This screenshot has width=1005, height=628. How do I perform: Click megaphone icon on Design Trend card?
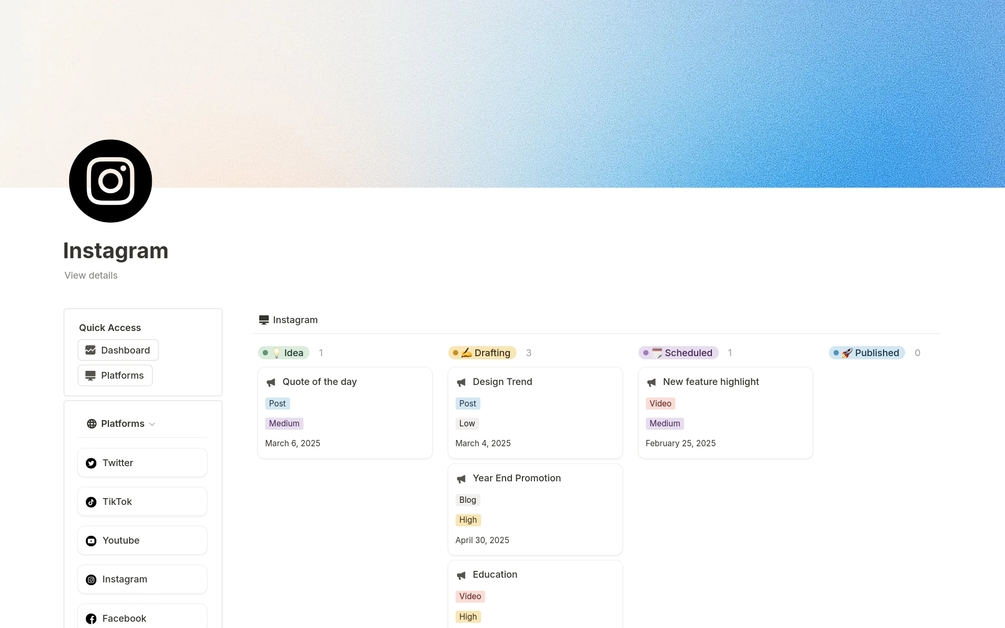461,382
